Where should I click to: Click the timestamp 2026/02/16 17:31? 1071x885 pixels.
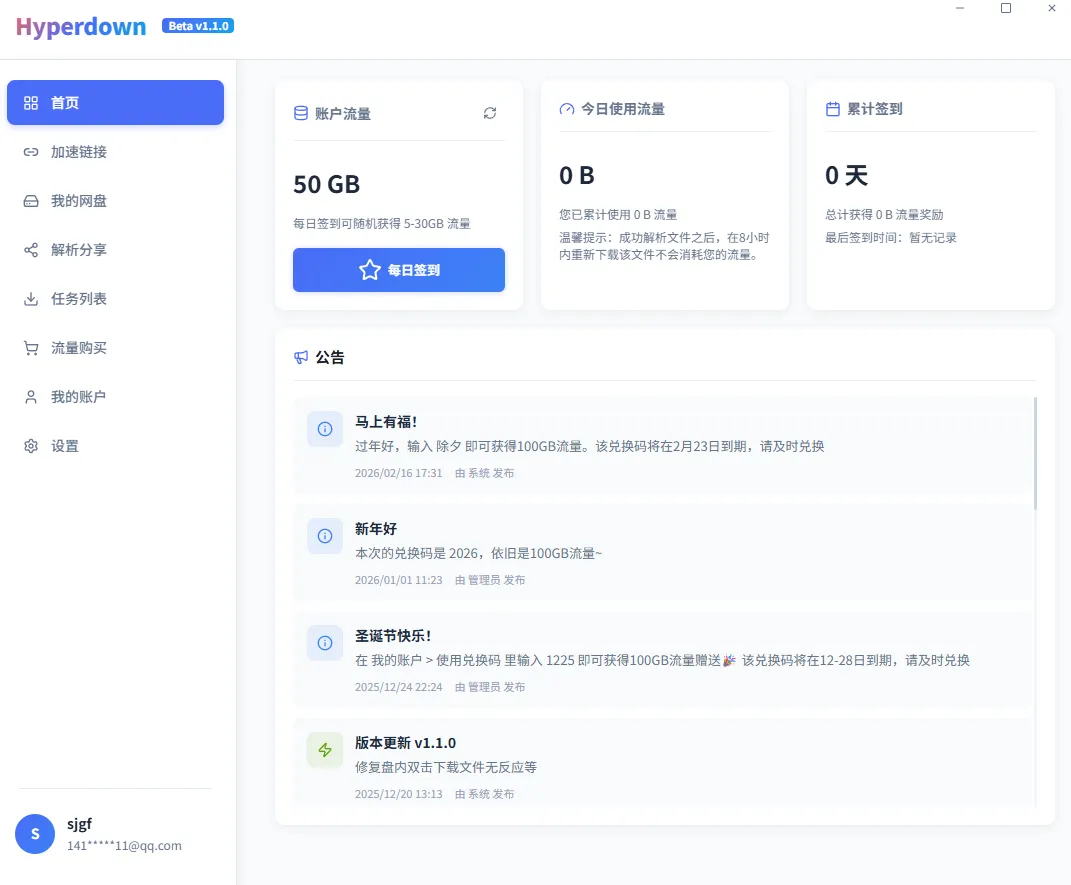tap(398, 473)
